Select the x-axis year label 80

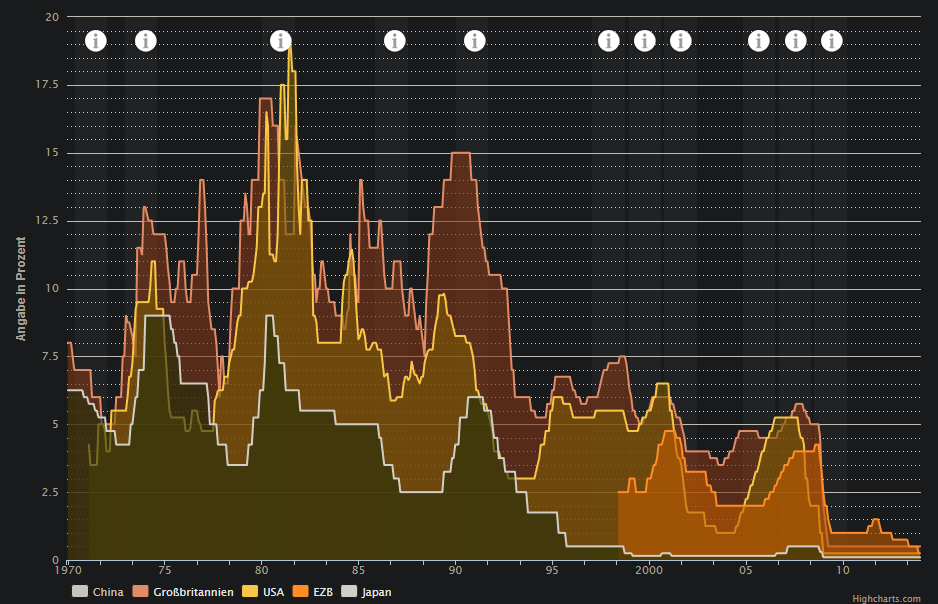pyautogui.click(x=261, y=570)
